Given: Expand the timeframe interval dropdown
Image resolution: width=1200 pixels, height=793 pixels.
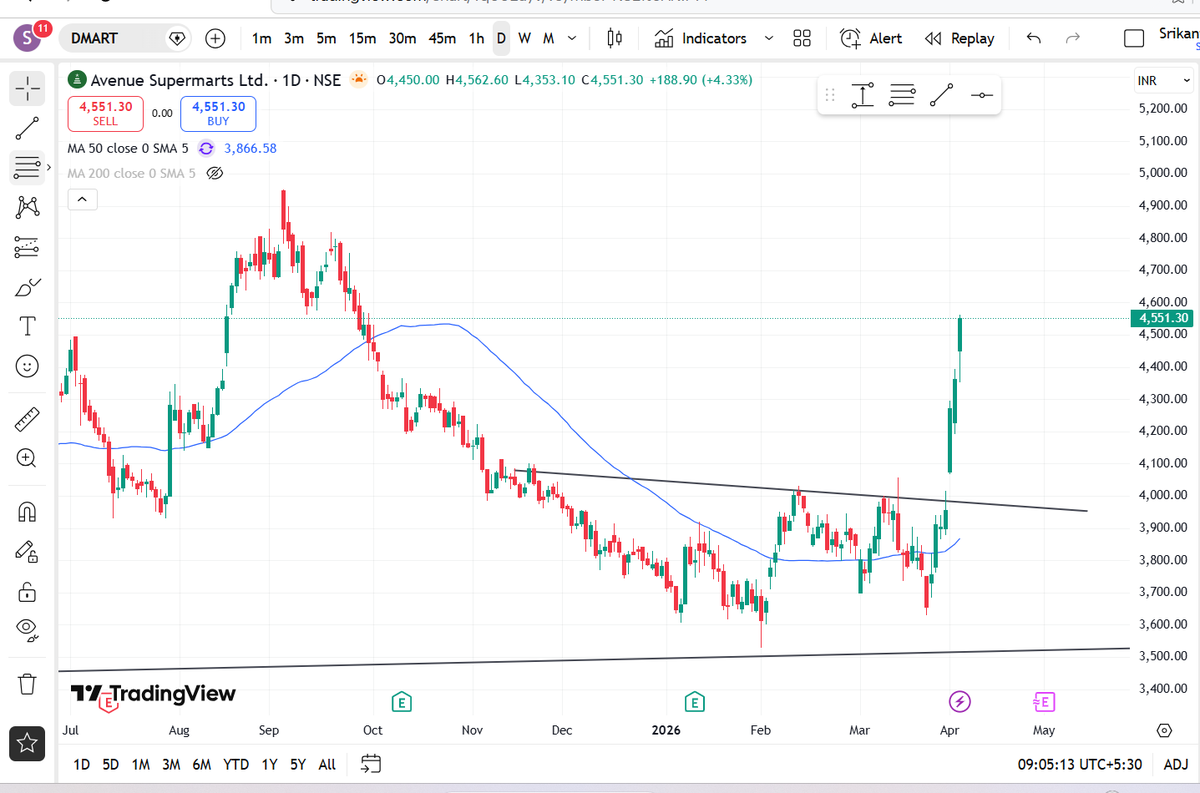Looking at the screenshot, I should 571,38.
